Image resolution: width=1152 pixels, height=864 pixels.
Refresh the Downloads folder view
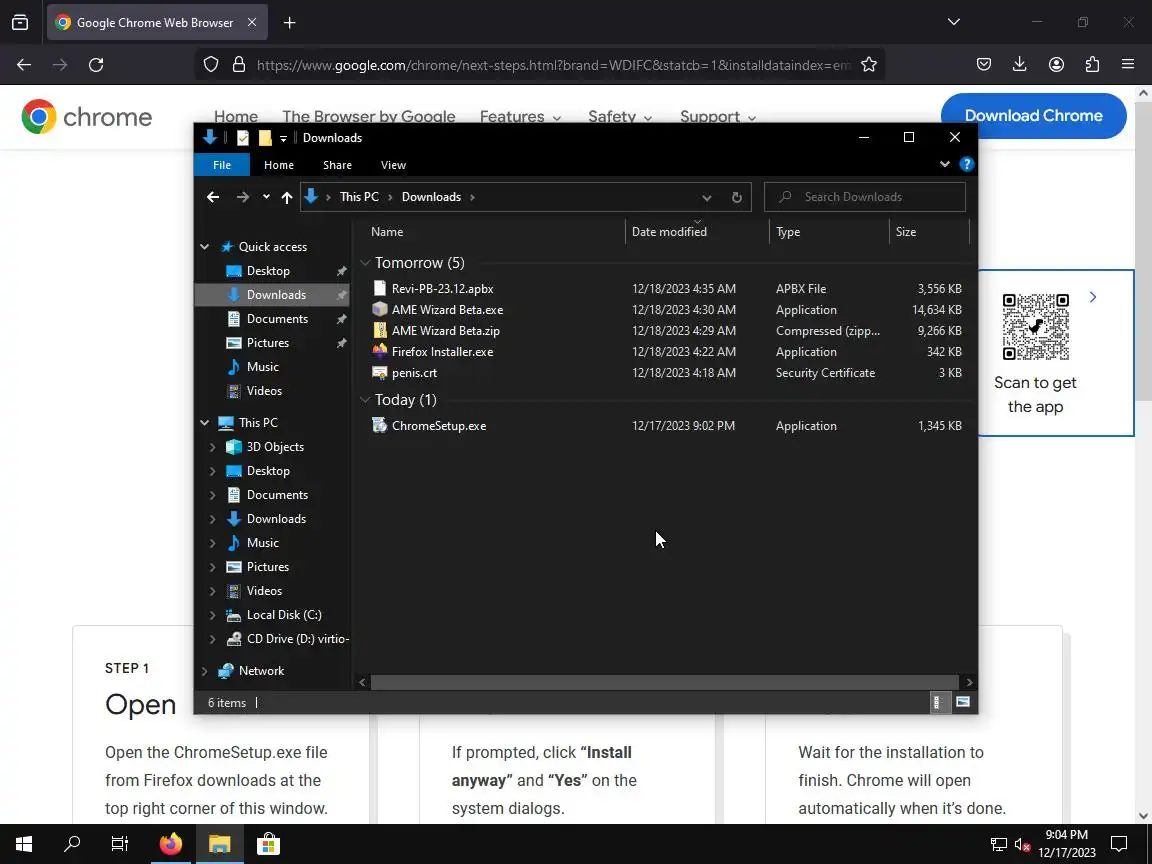pyautogui.click(x=737, y=197)
